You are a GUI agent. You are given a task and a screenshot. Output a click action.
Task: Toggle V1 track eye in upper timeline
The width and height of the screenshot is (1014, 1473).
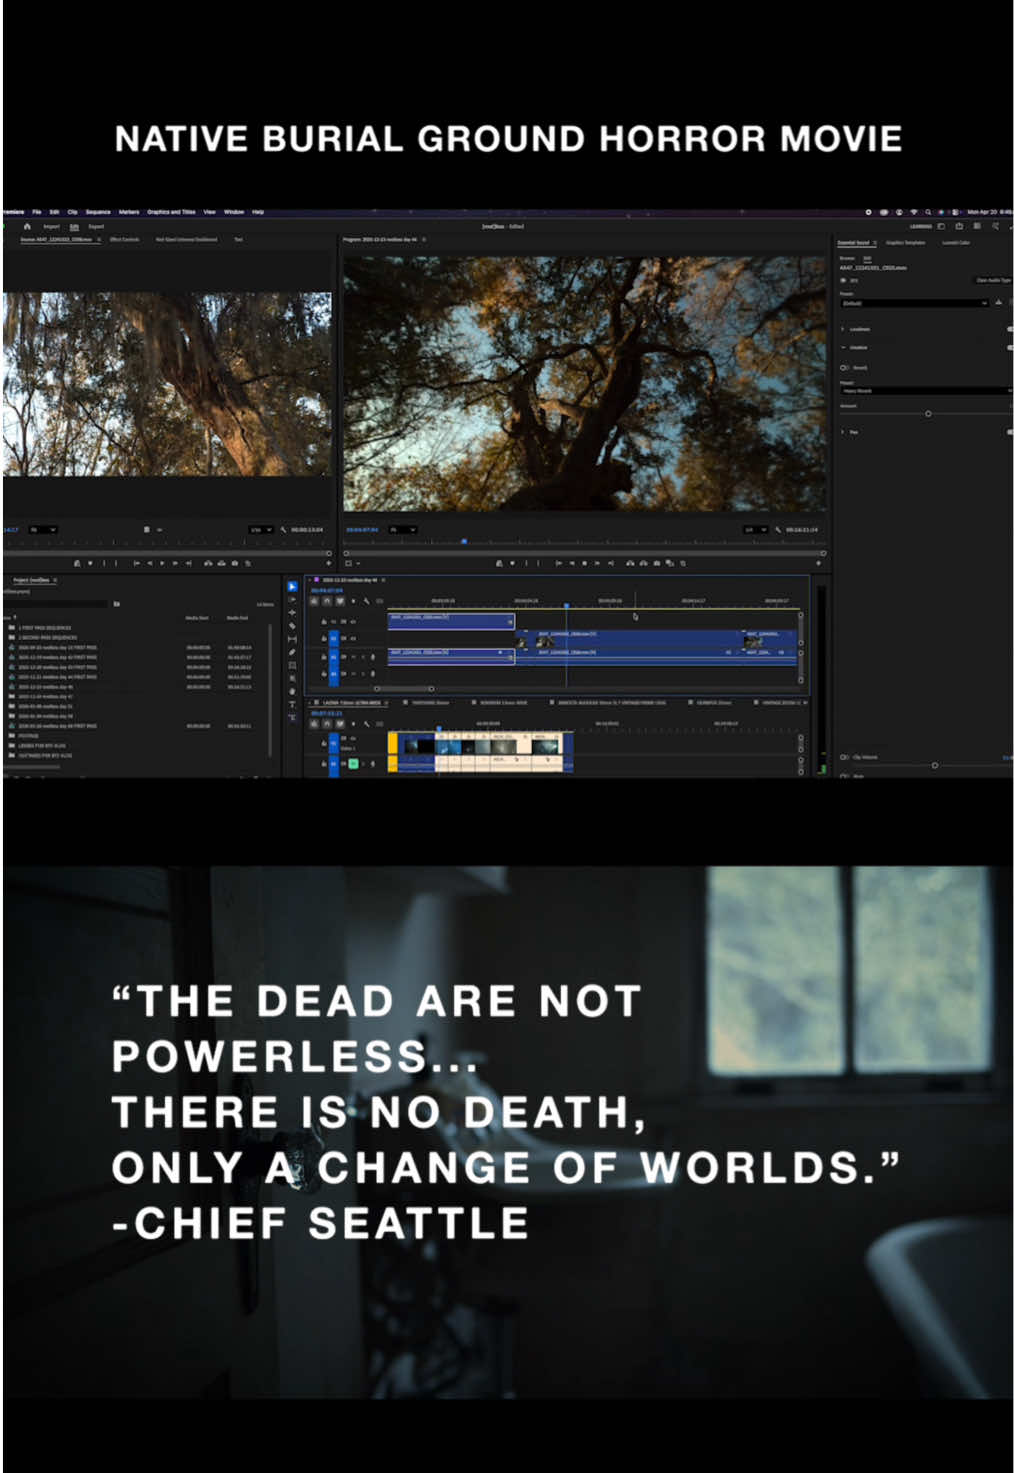click(x=353, y=638)
